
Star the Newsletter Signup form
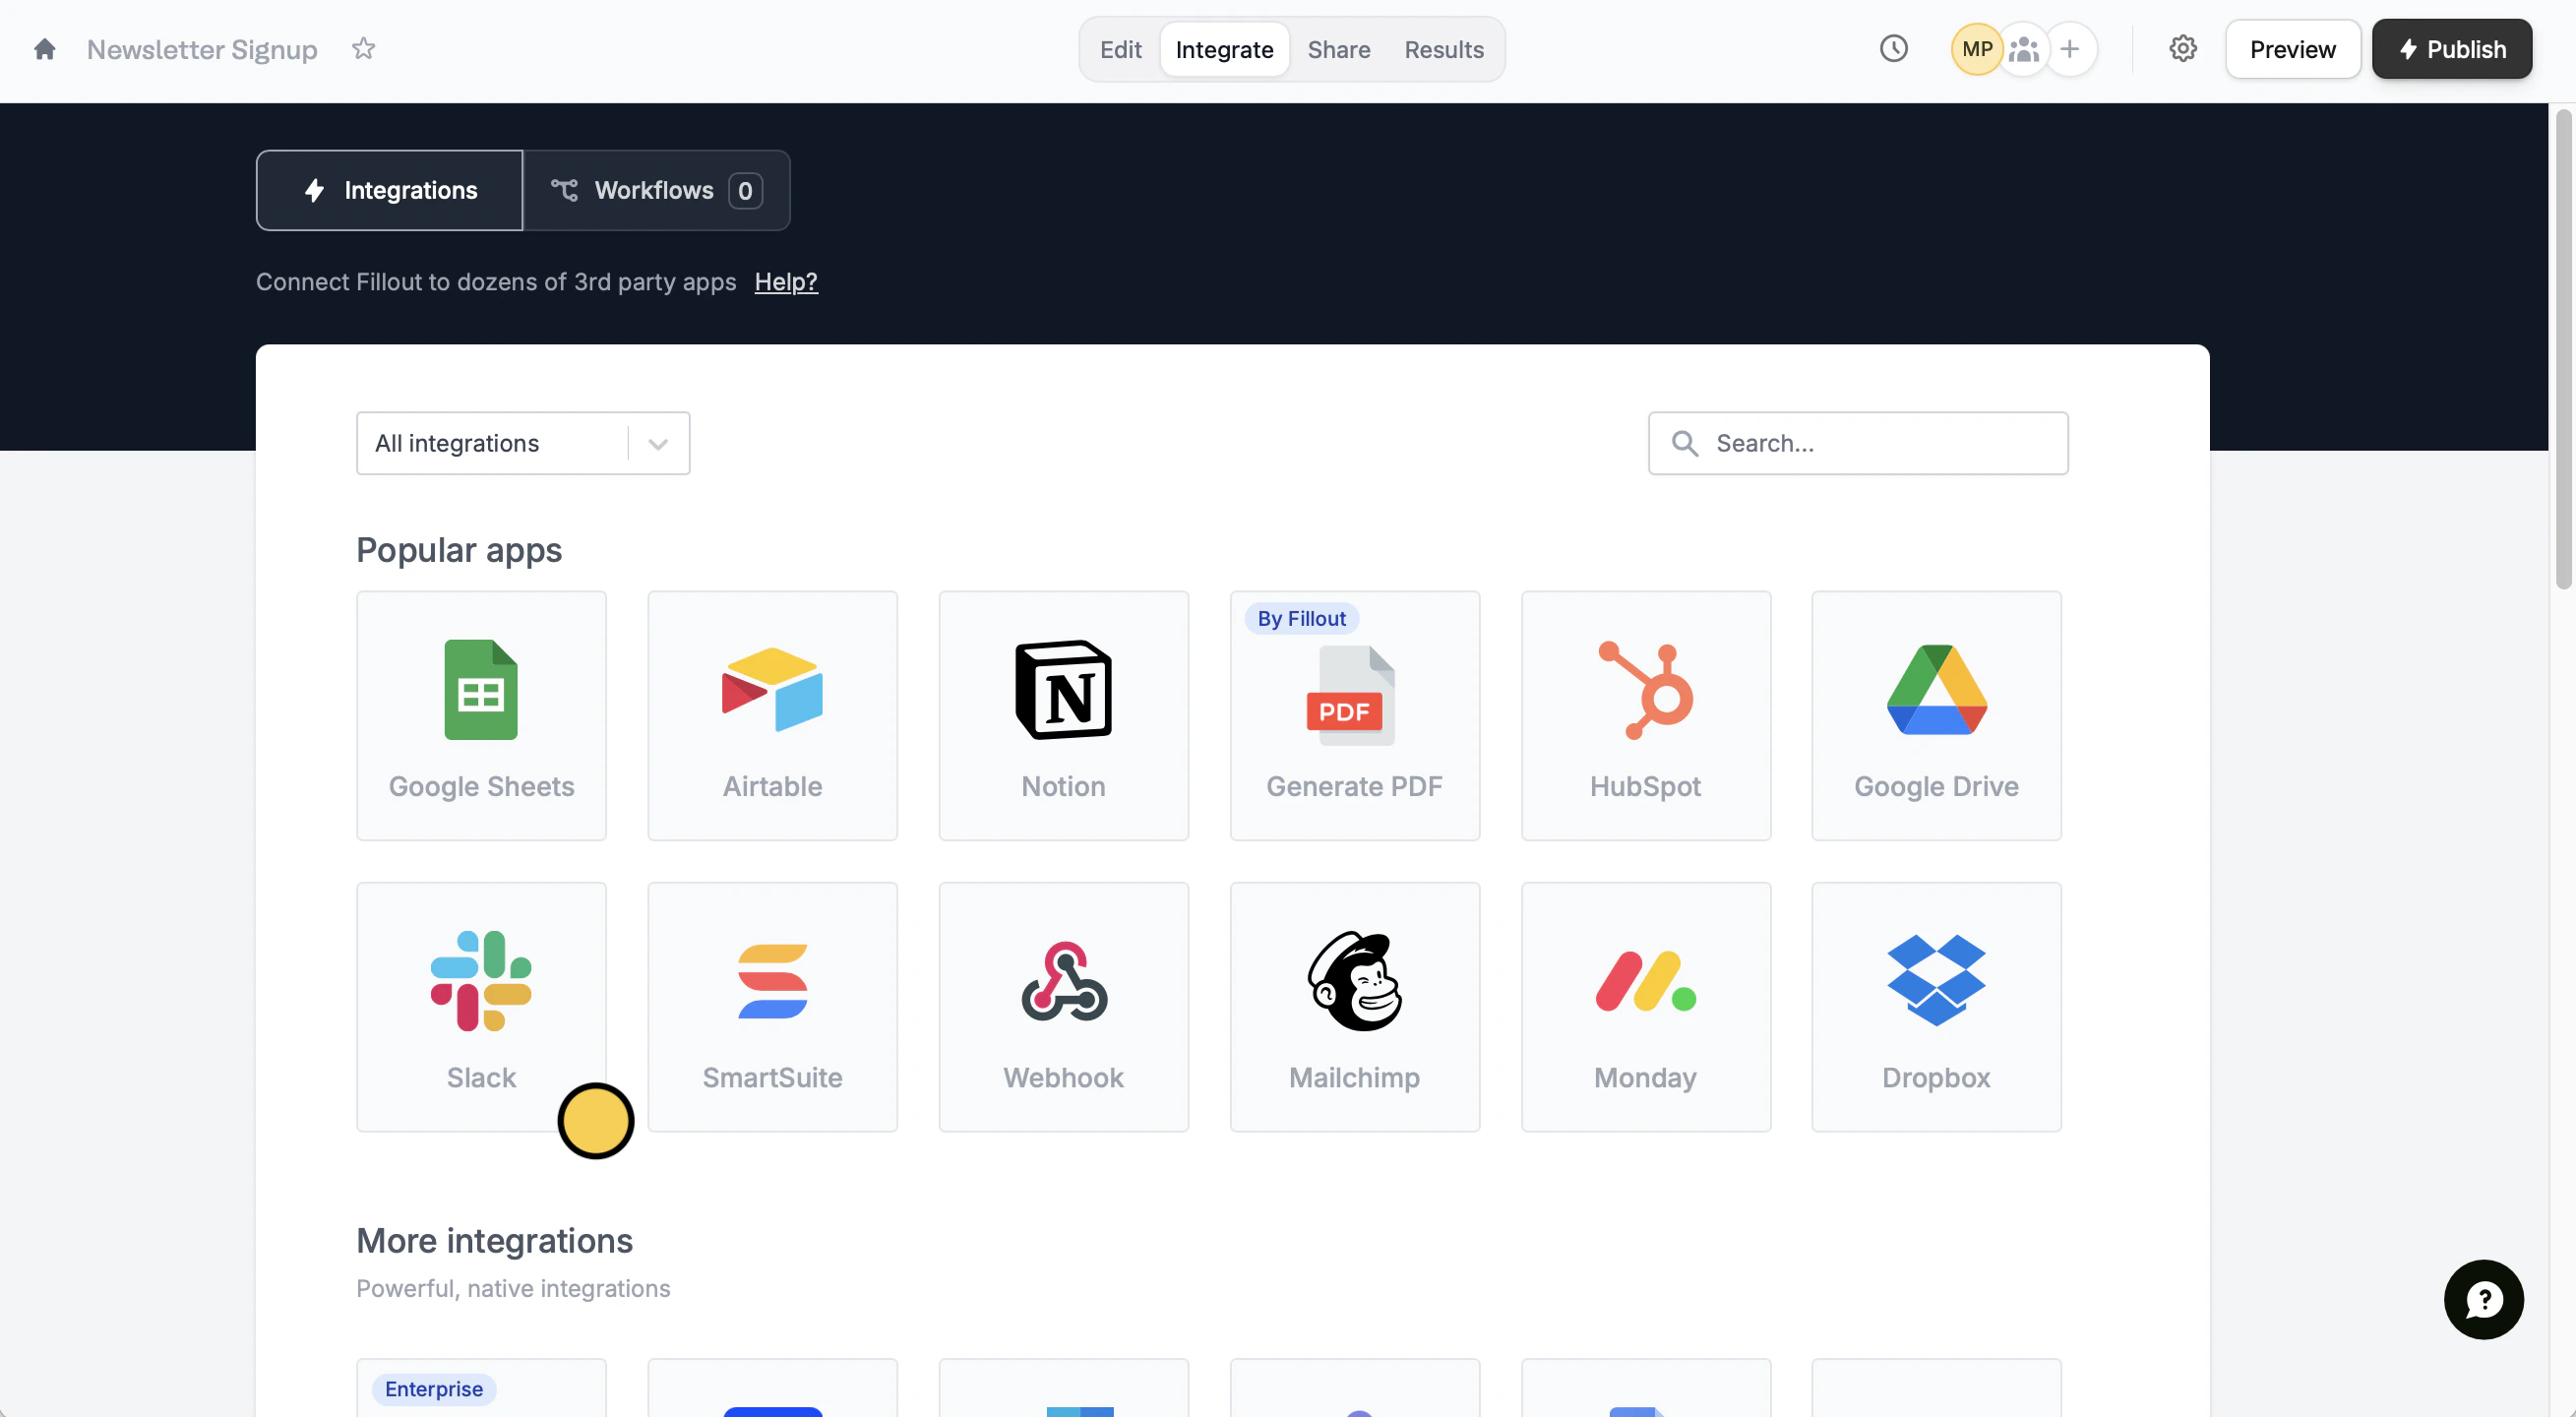[363, 49]
